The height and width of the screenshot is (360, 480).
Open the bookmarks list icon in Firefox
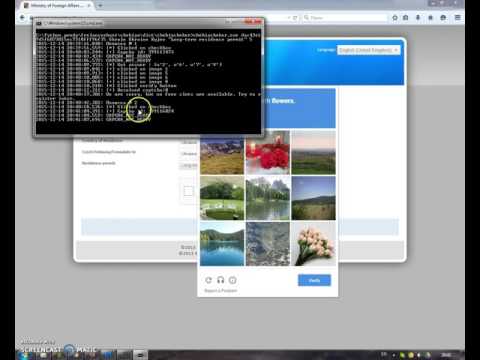pyautogui.click(x=406, y=18)
